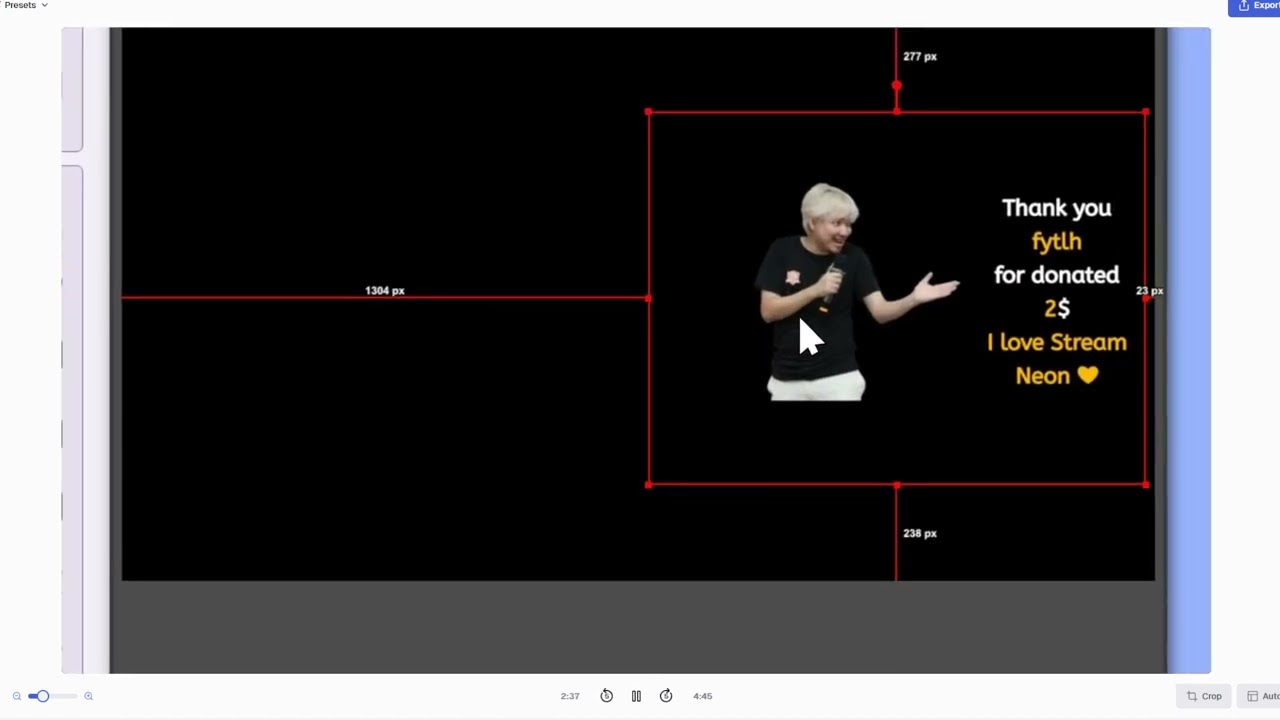The image size is (1280, 720).
Task: Click the Export button
Action: (1256, 6)
